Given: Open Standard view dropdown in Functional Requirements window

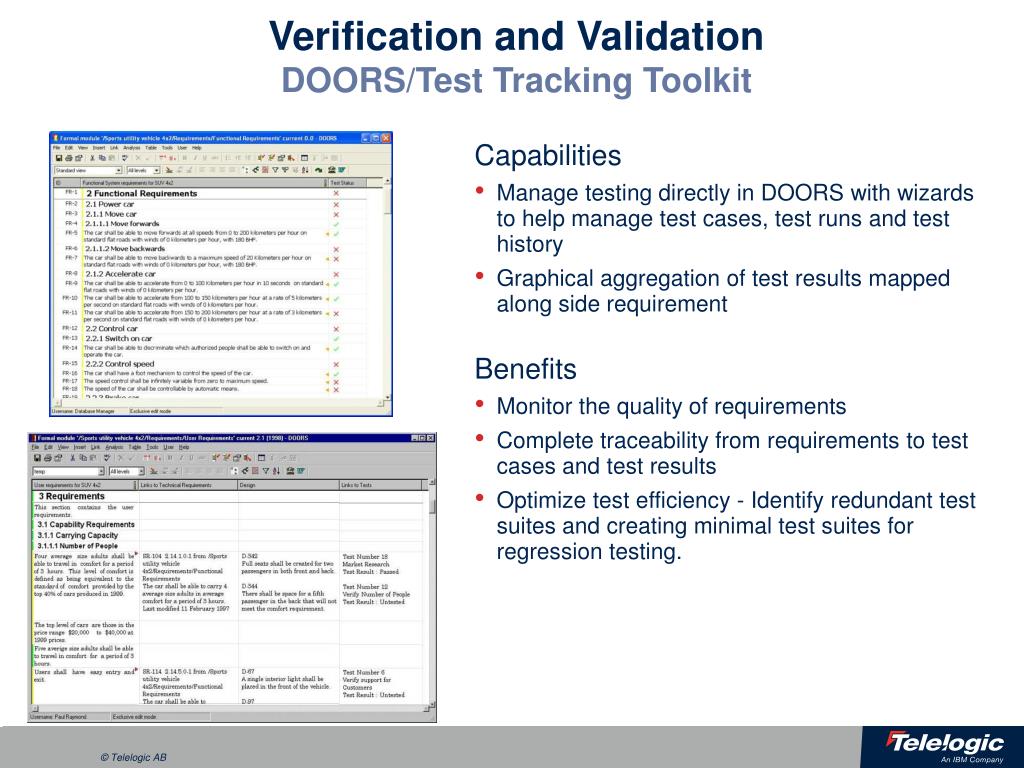Looking at the screenshot, I should [119, 170].
